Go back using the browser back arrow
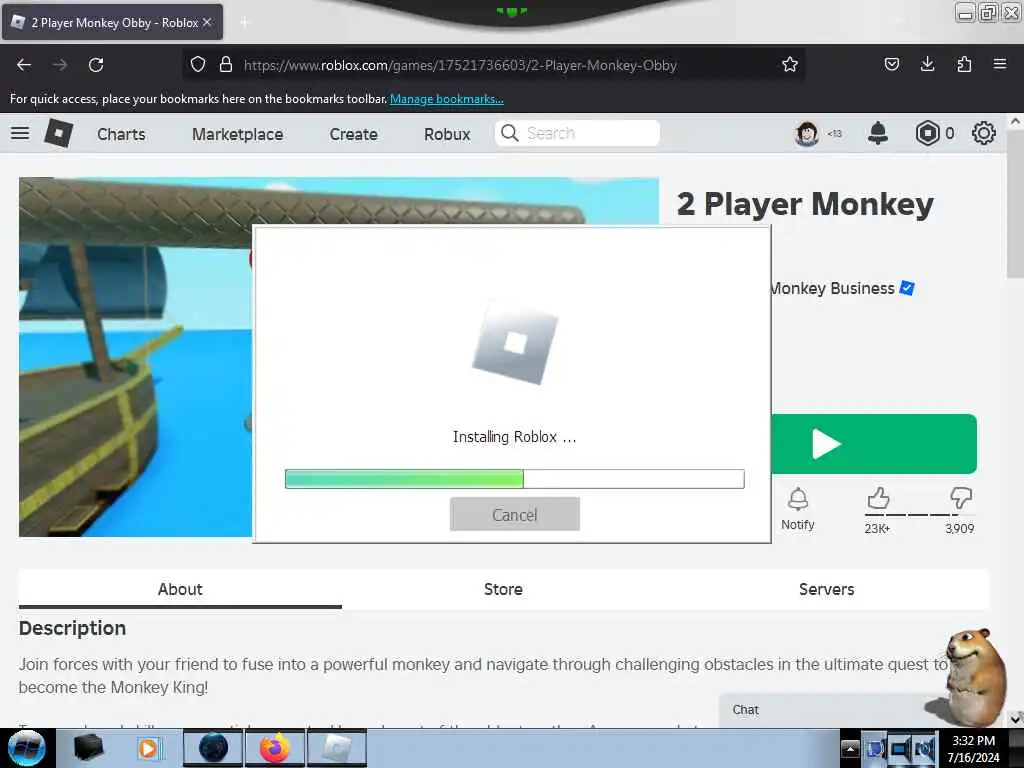 pos(24,65)
